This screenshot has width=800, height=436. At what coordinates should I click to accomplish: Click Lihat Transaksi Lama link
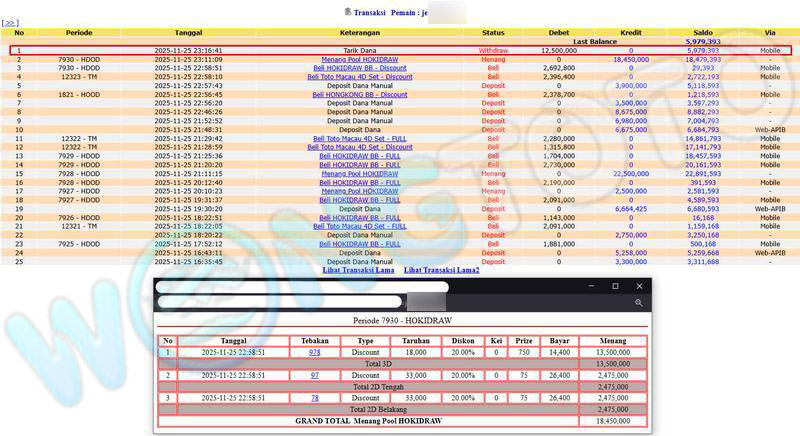point(357,270)
